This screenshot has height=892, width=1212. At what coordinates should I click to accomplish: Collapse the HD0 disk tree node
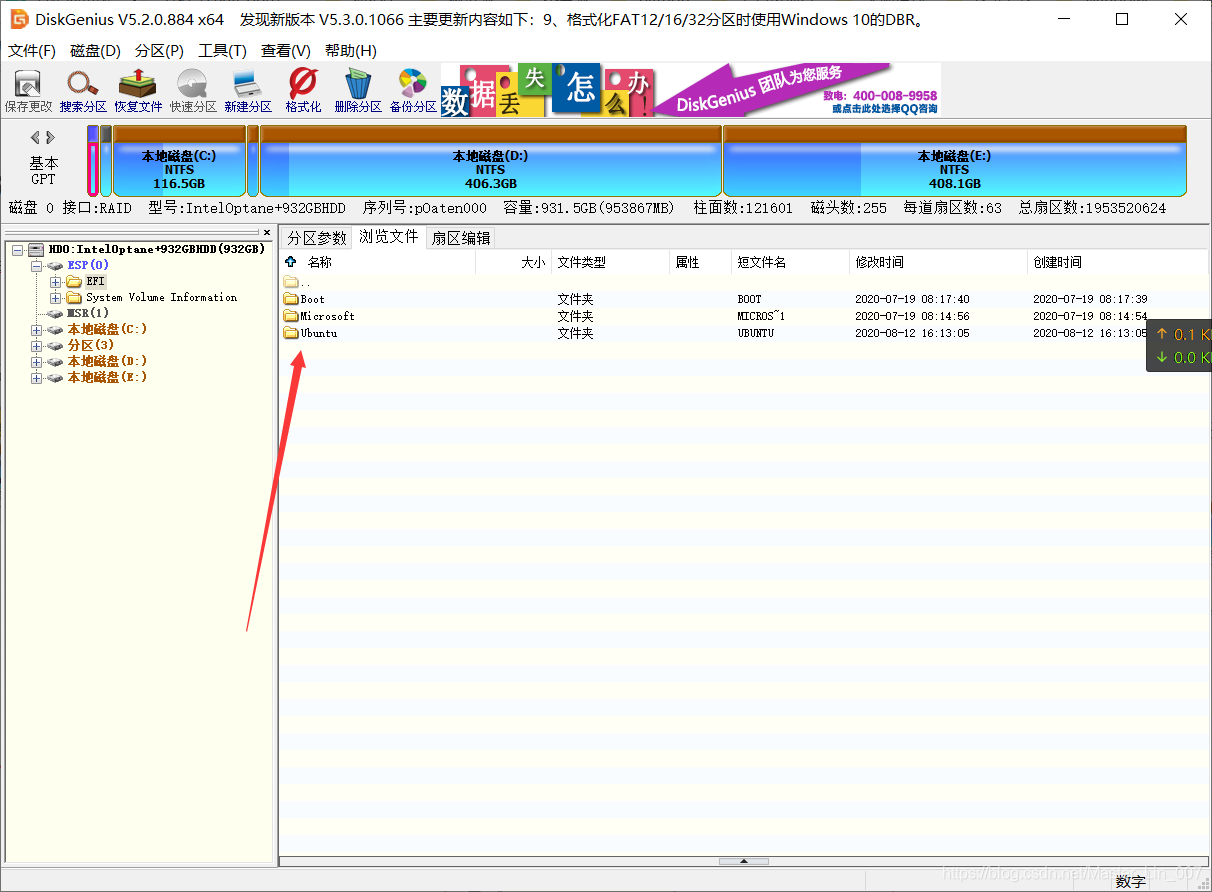click(x=18, y=249)
